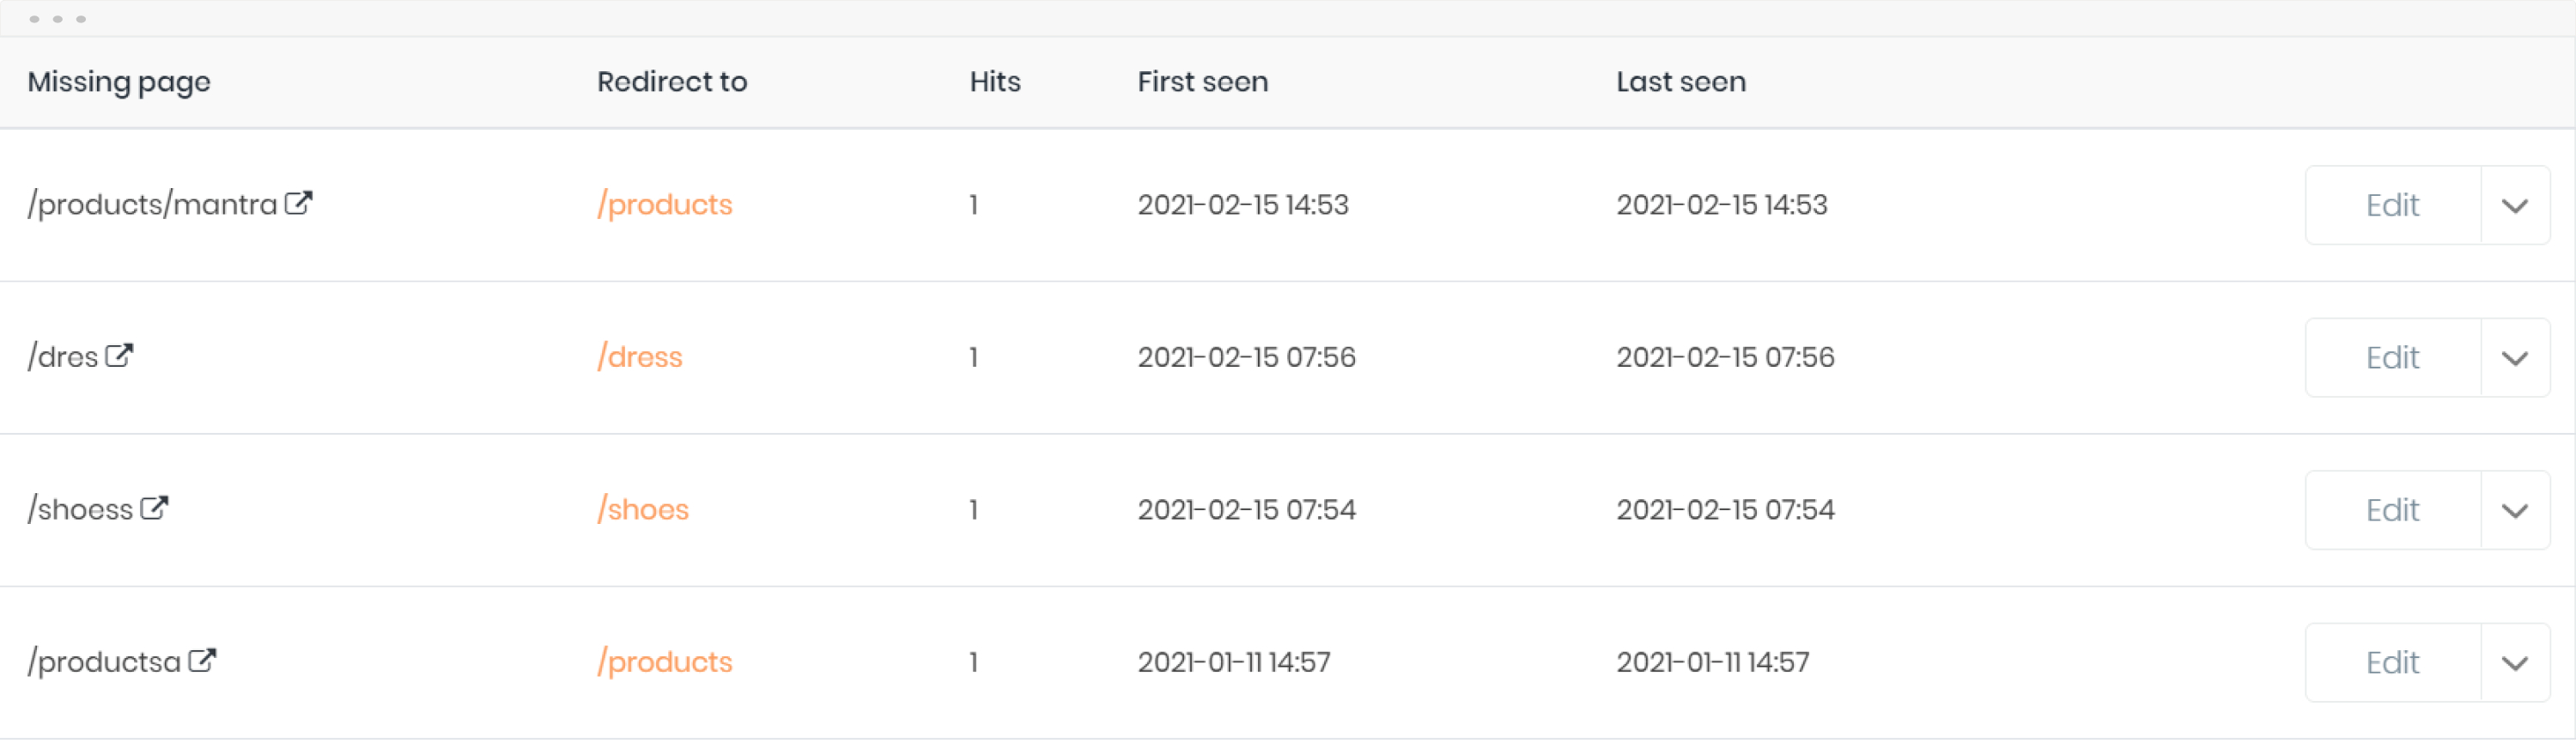This screenshot has height=743, width=2576.
Task: Open external link icon beside /shoess
Action: click(x=154, y=509)
